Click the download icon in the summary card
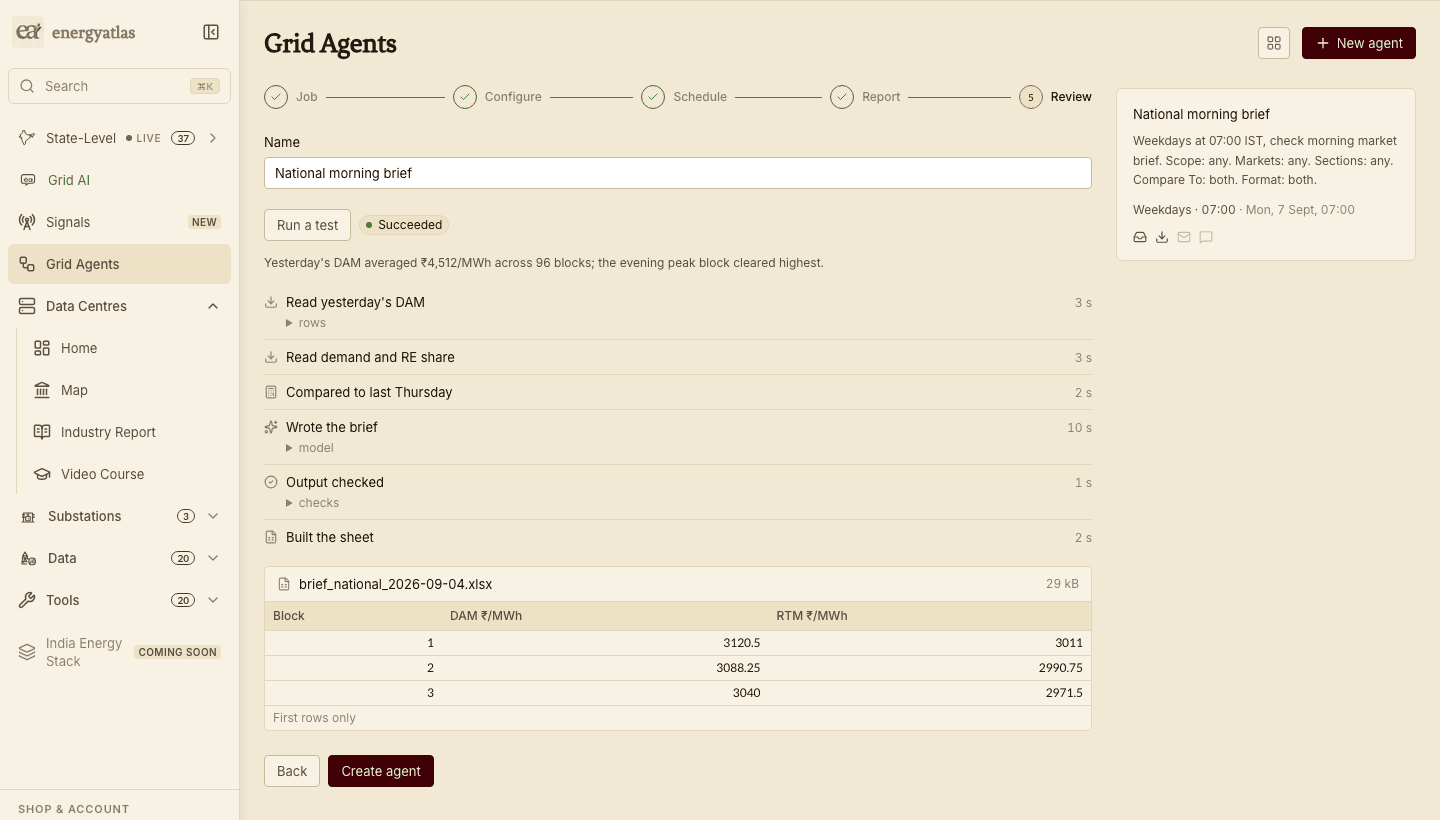The height and width of the screenshot is (820, 1440). (x=1162, y=237)
